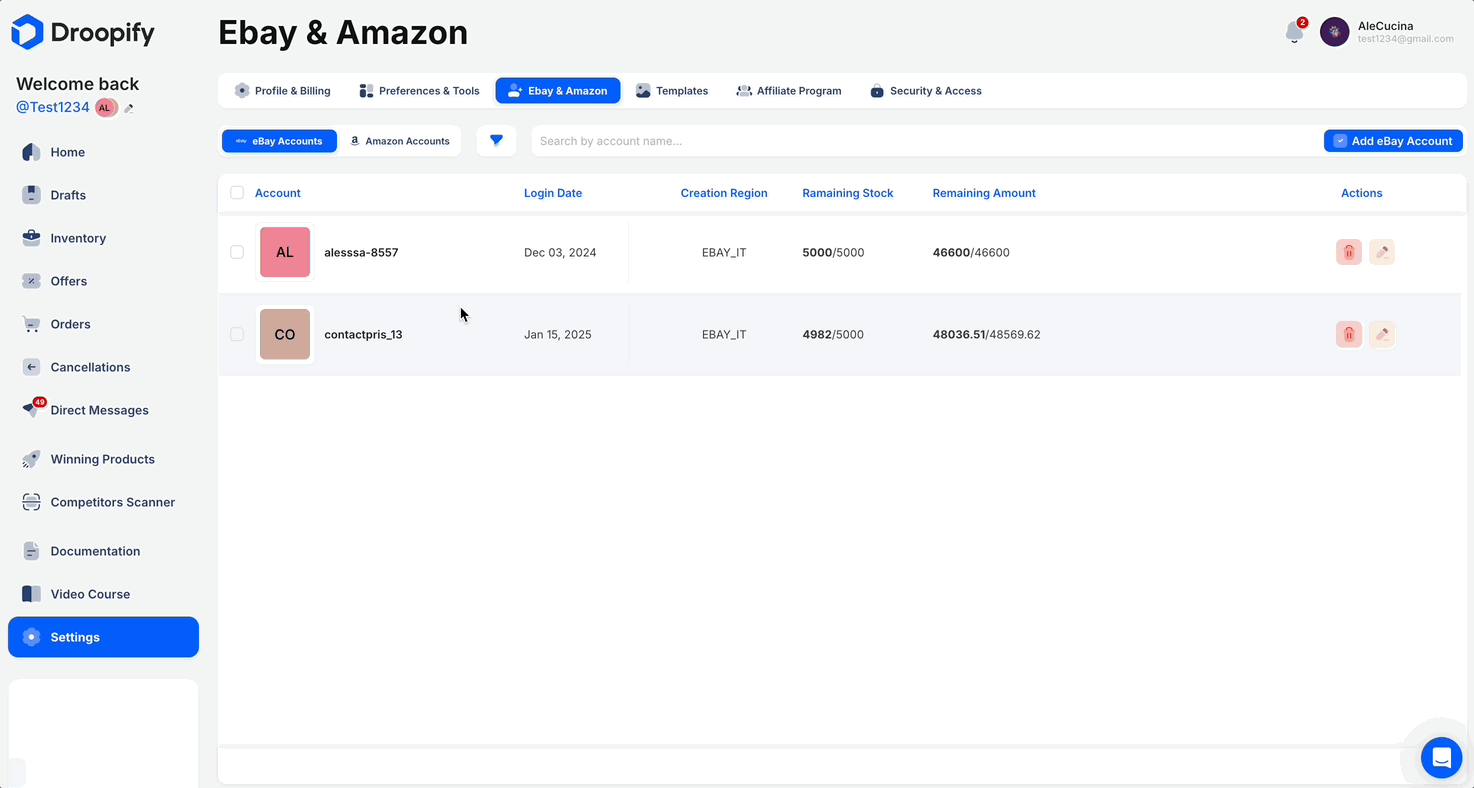Image resolution: width=1474 pixels, height=788 pixels.
Task: Switch to the Profile & Billing tab
Action: tap(283, 91)
